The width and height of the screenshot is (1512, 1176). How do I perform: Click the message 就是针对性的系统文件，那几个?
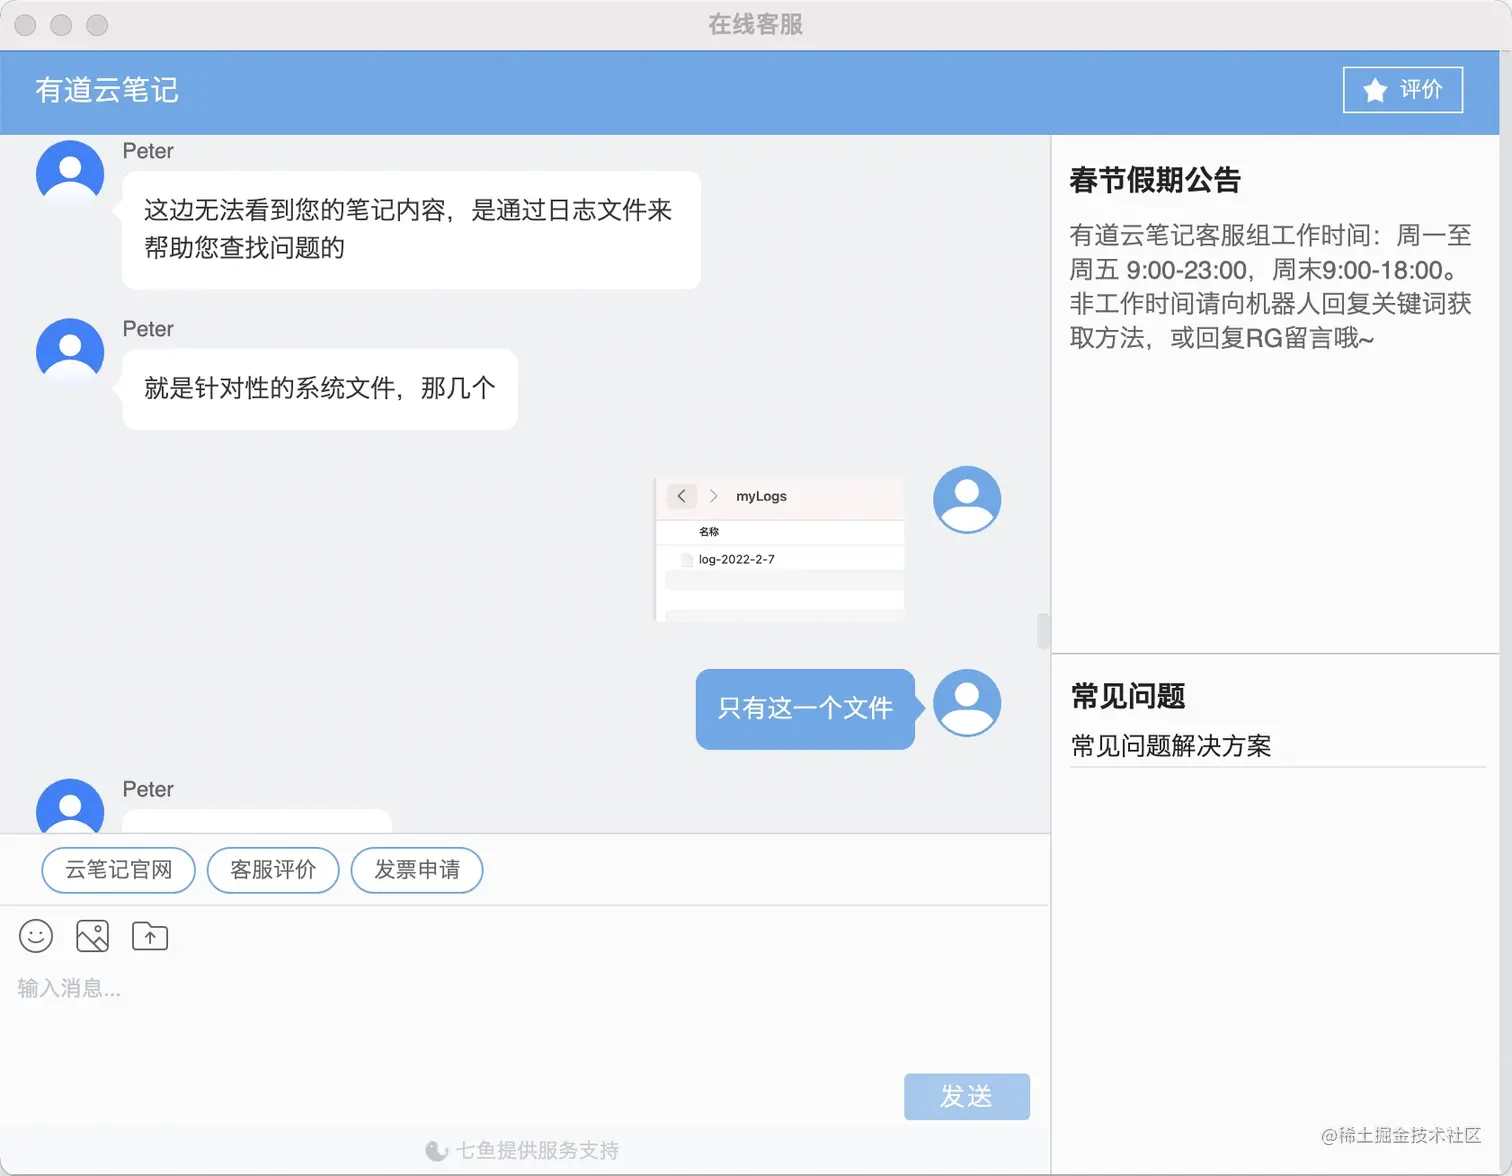pyautogui.click(x=320, y=389)
